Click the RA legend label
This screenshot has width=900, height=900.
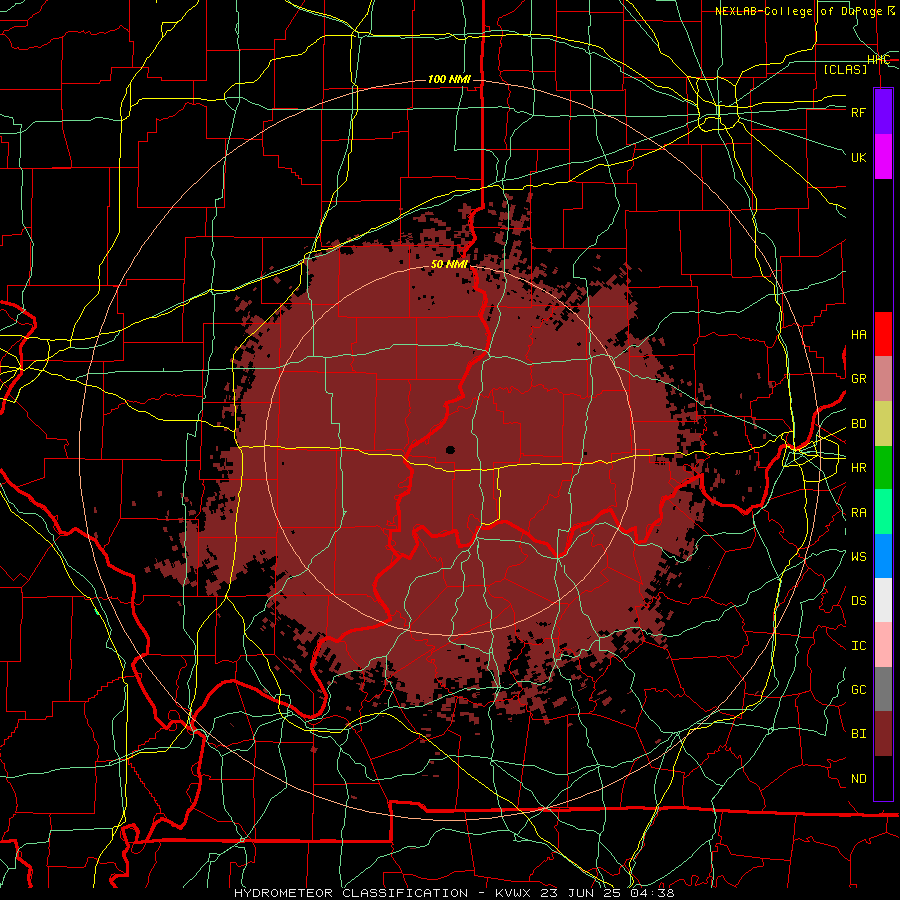click(858, 513)
